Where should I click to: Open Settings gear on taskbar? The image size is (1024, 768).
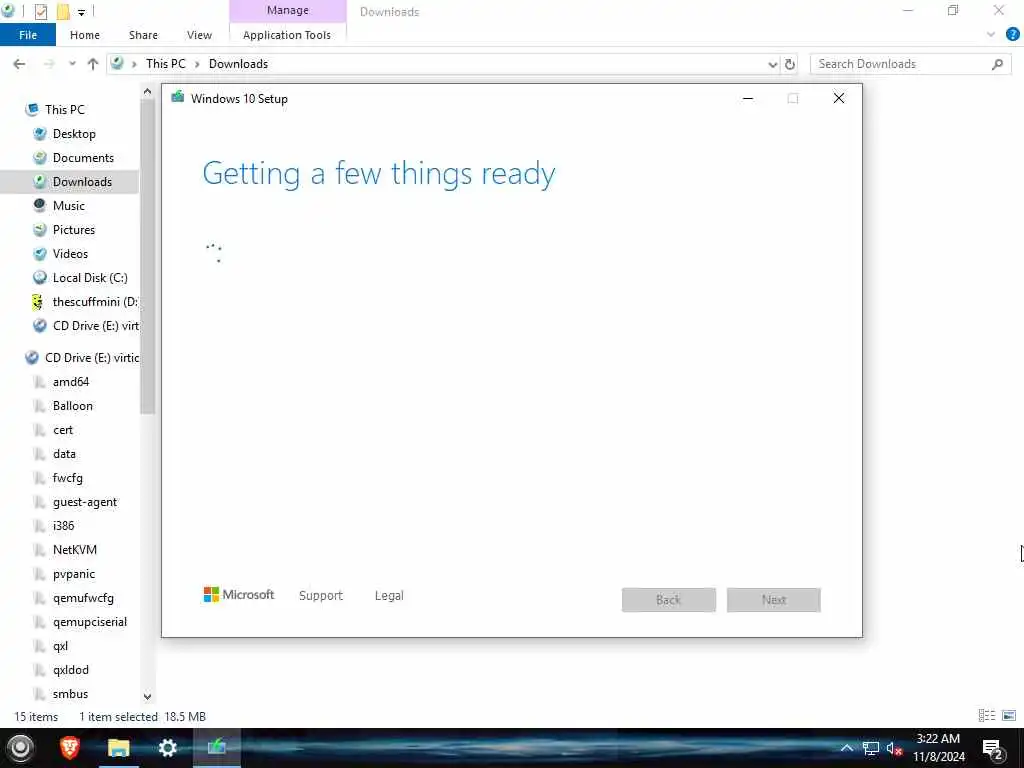(168, 748)
